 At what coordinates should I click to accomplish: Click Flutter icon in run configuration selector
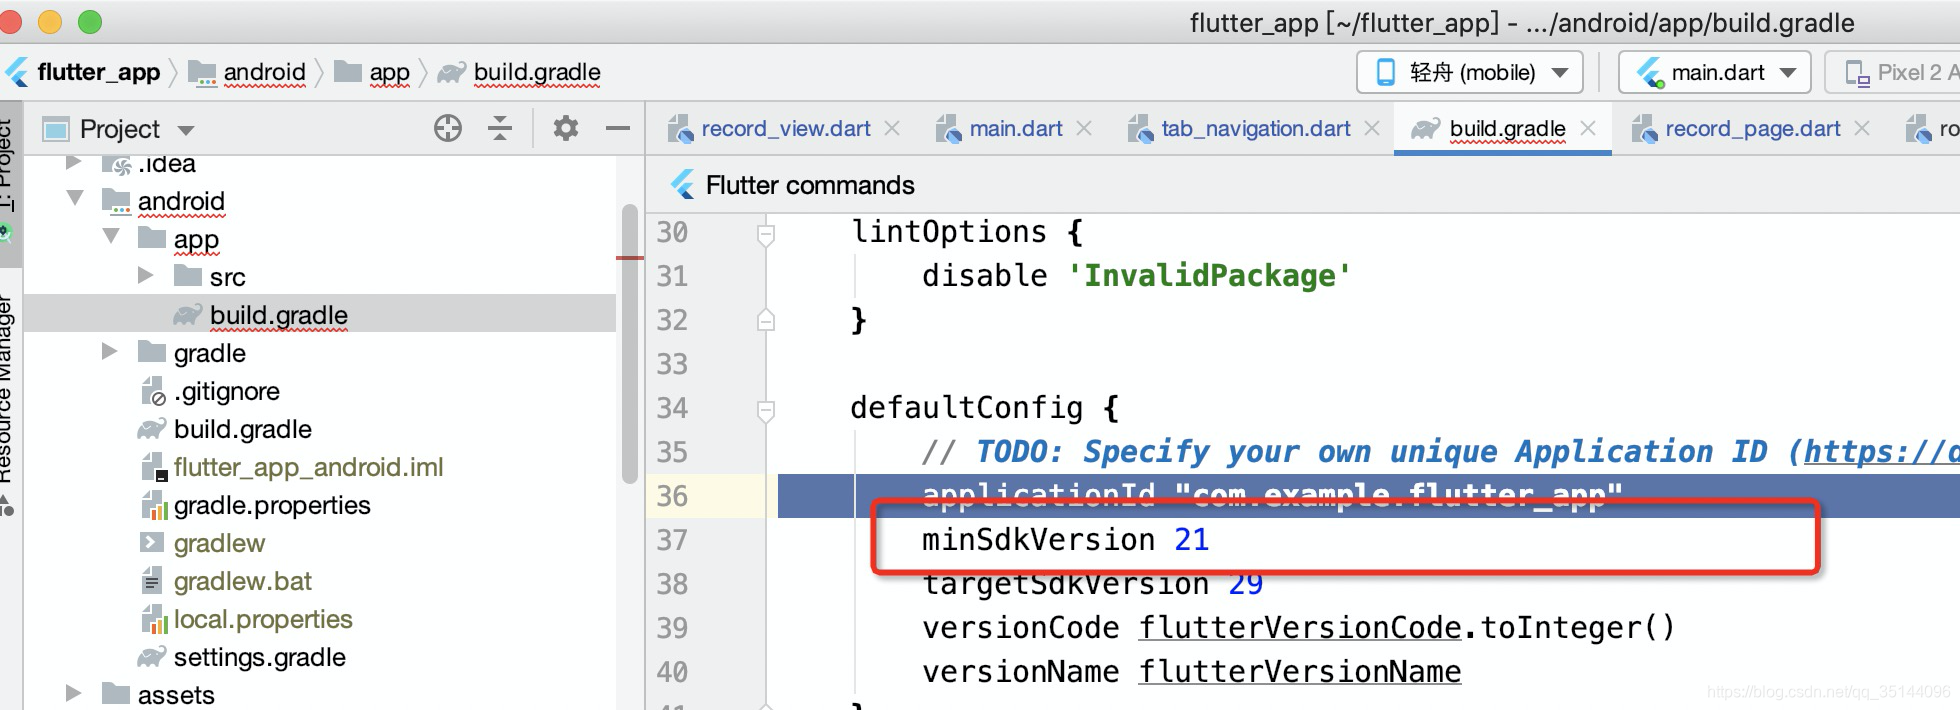pyautogui.click(x=1650, y=72)
